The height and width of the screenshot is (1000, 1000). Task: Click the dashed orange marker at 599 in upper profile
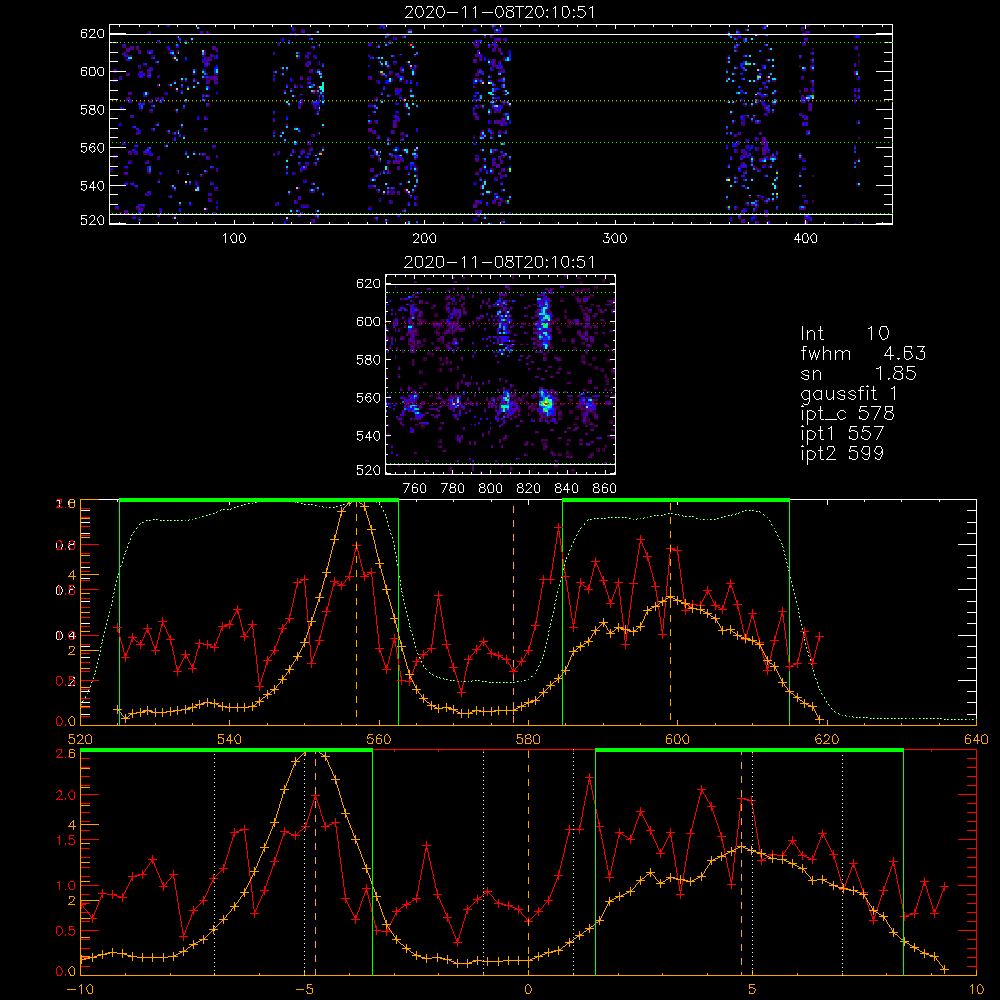pyautogui.click(x=670, y=612)
